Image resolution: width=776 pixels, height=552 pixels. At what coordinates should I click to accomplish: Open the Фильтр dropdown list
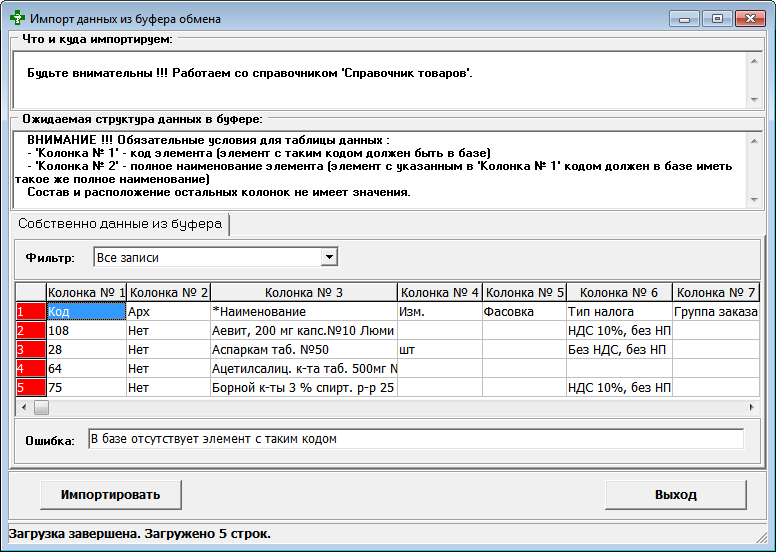point(329,258)
